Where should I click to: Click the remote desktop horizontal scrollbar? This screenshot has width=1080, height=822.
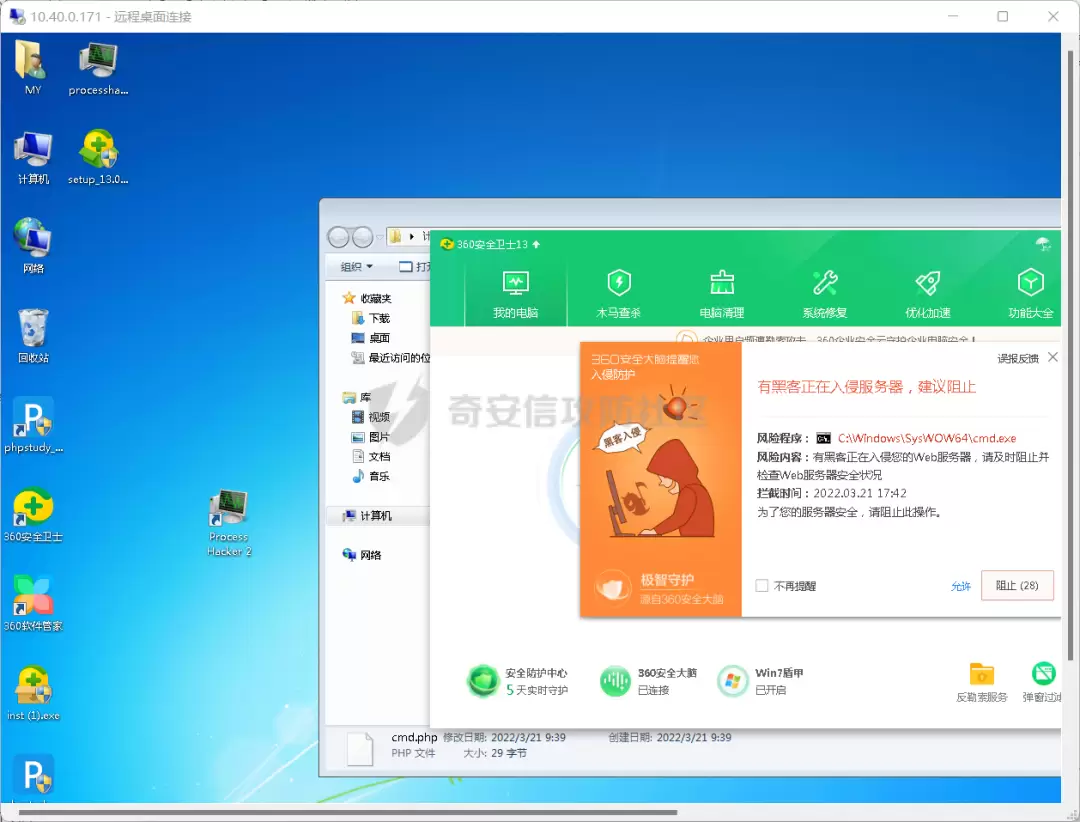(348, 812)
